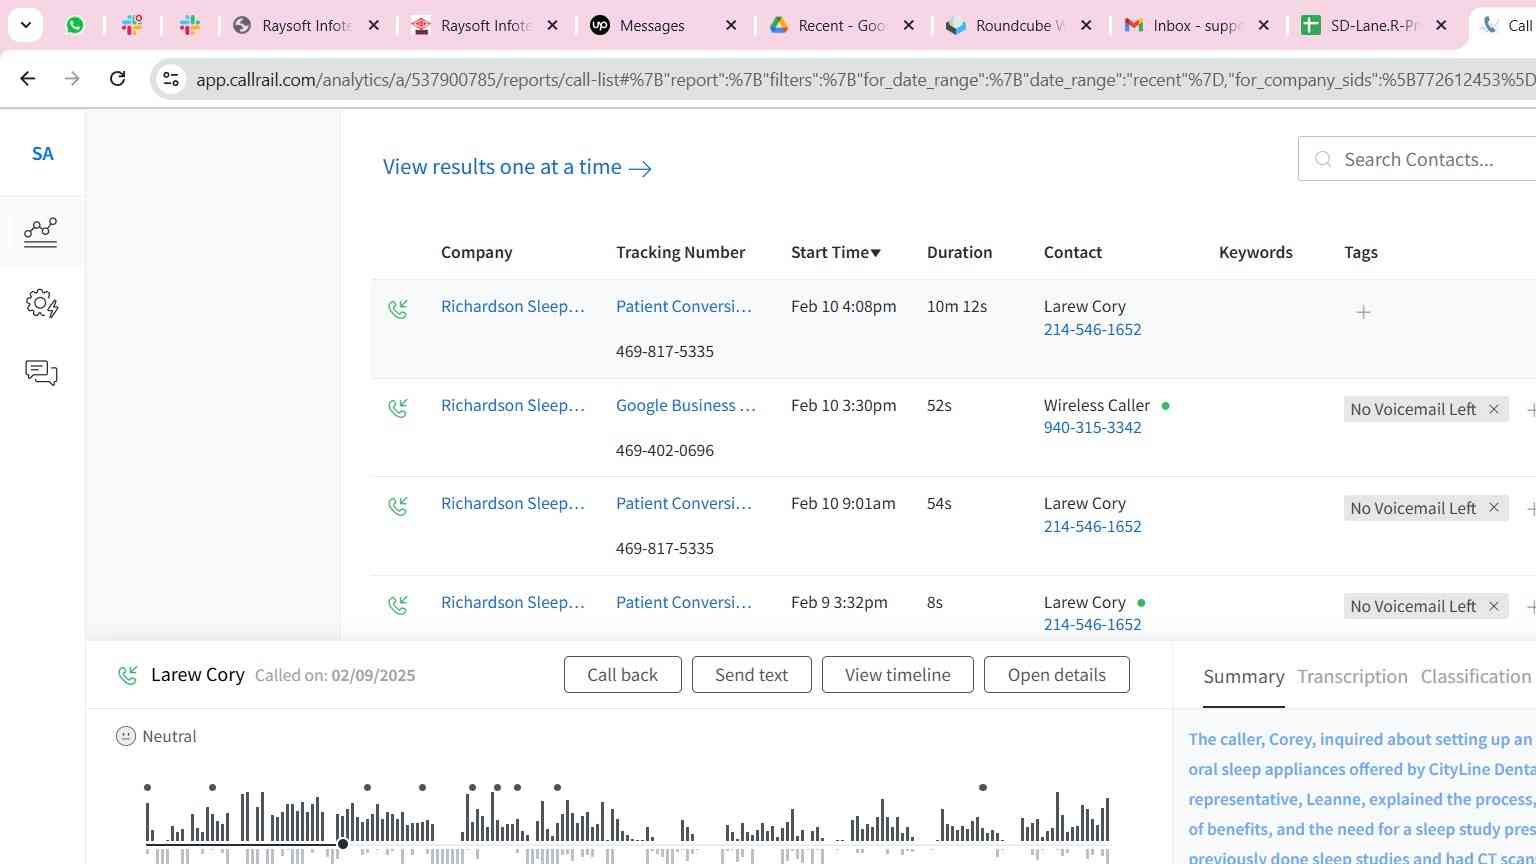
Task: Click the plus icon to add tag
Action: tap(1363, 313)
